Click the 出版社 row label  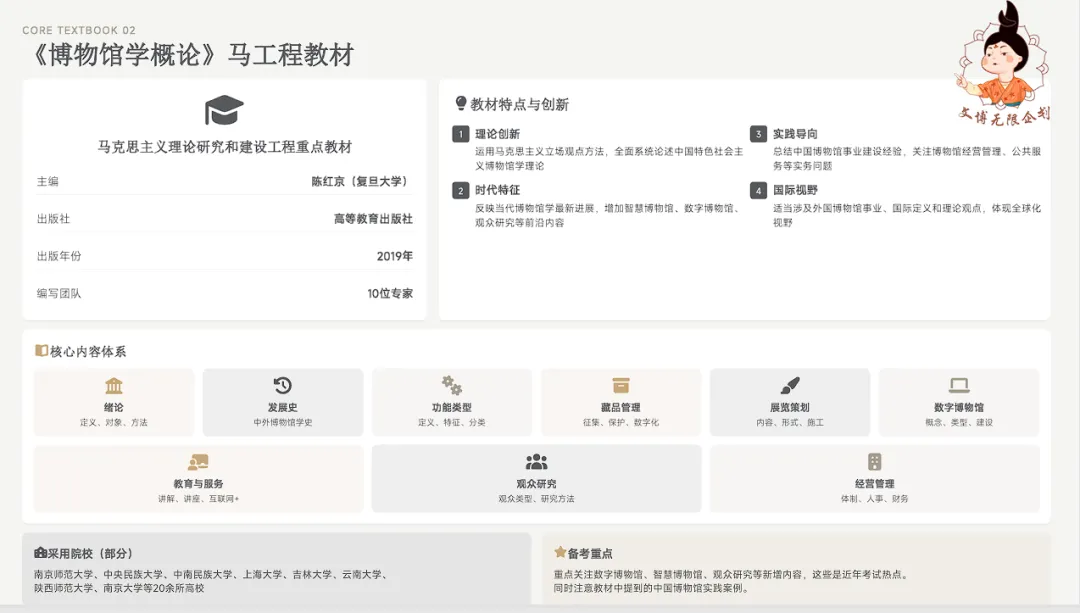coord(53,218)
